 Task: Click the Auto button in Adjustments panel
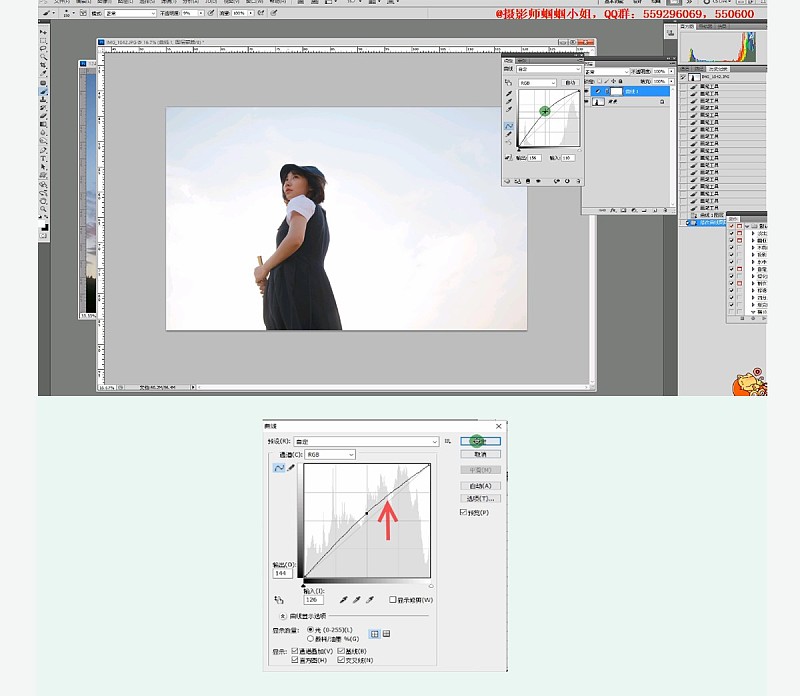[x=570, y=83]
